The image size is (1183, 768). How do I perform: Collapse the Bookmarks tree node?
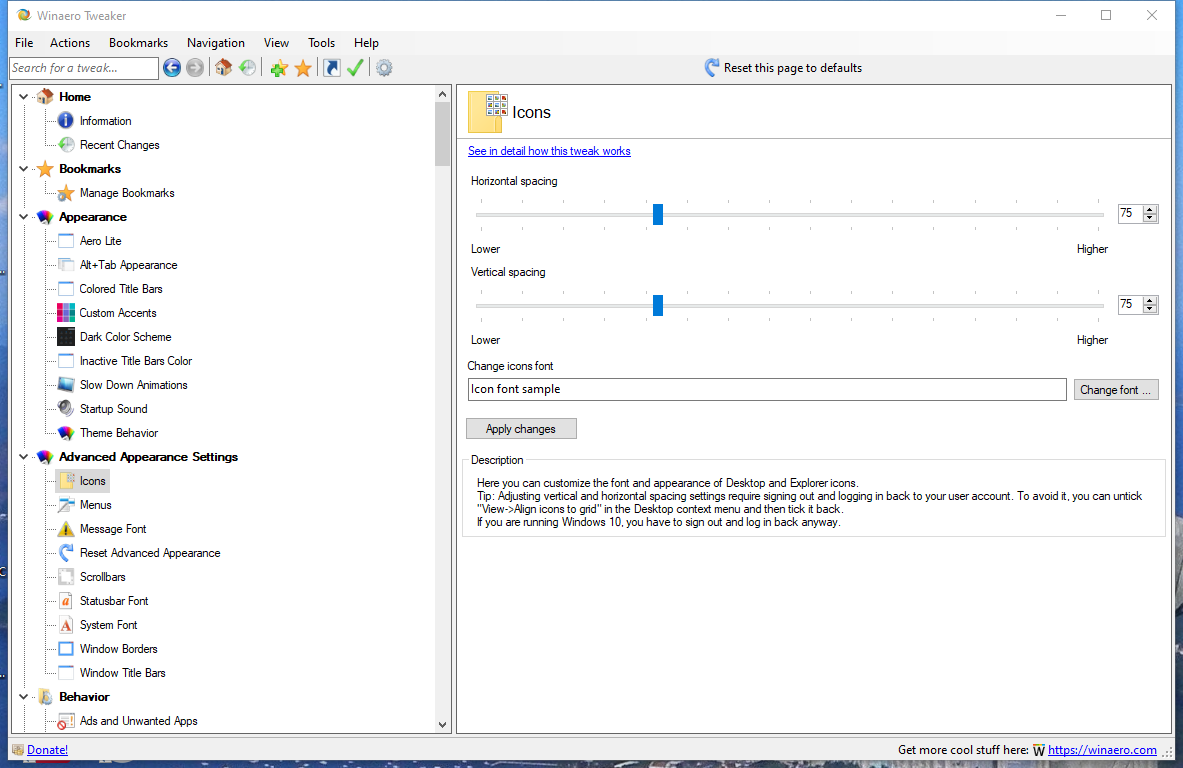point(23,169)
